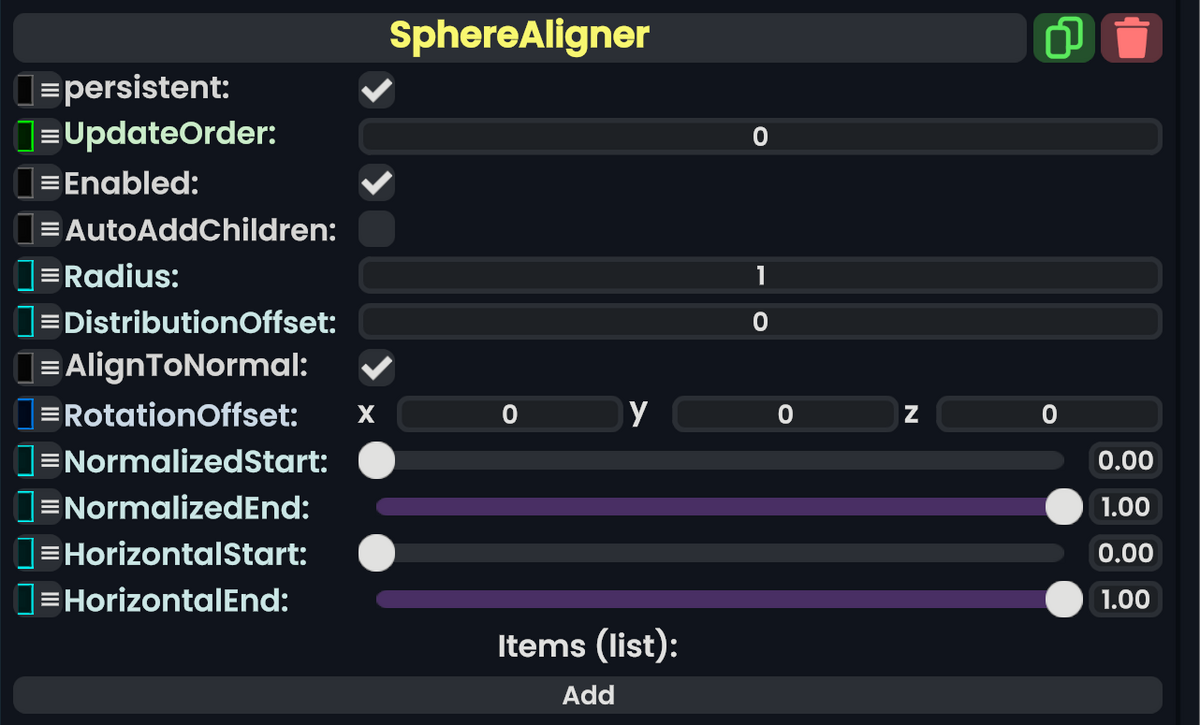Screen dimensions: 1200x725
Task: Uncheck the persistent checkbox
Action: tap(376, 89)
